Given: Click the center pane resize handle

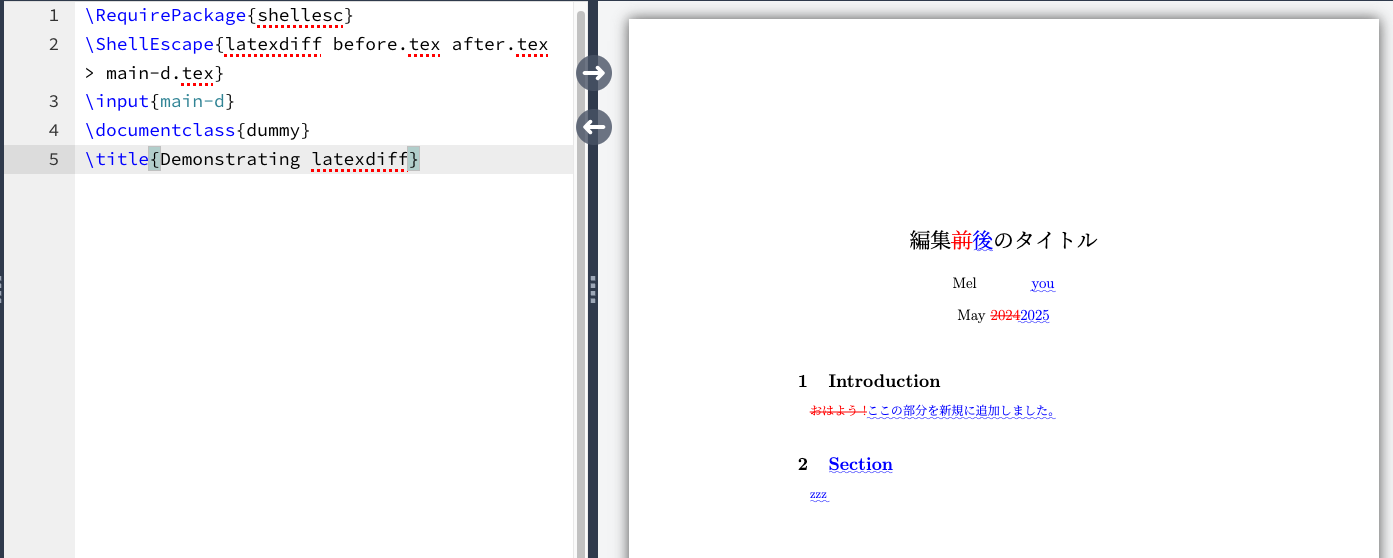Looking at the screenshot, I should pyautogui.click(x=594, y=289).
